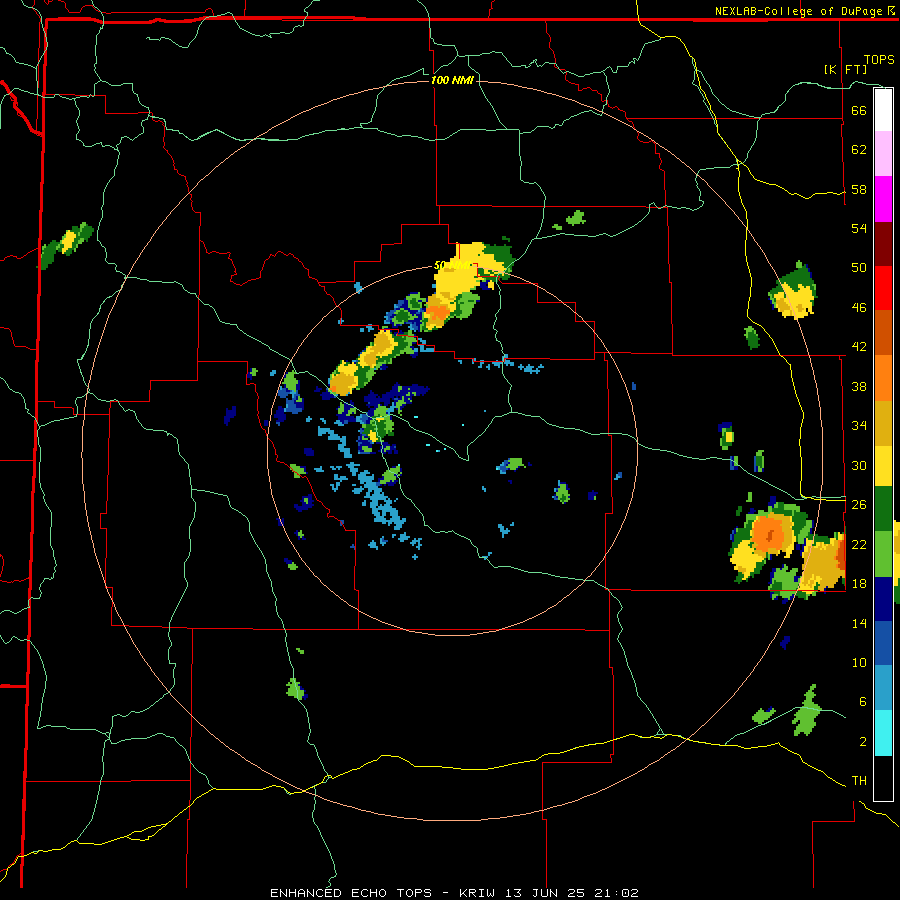Click the 50 NMI range ring label
This screenshot has height=900, width=900.
tap(453, 265)
